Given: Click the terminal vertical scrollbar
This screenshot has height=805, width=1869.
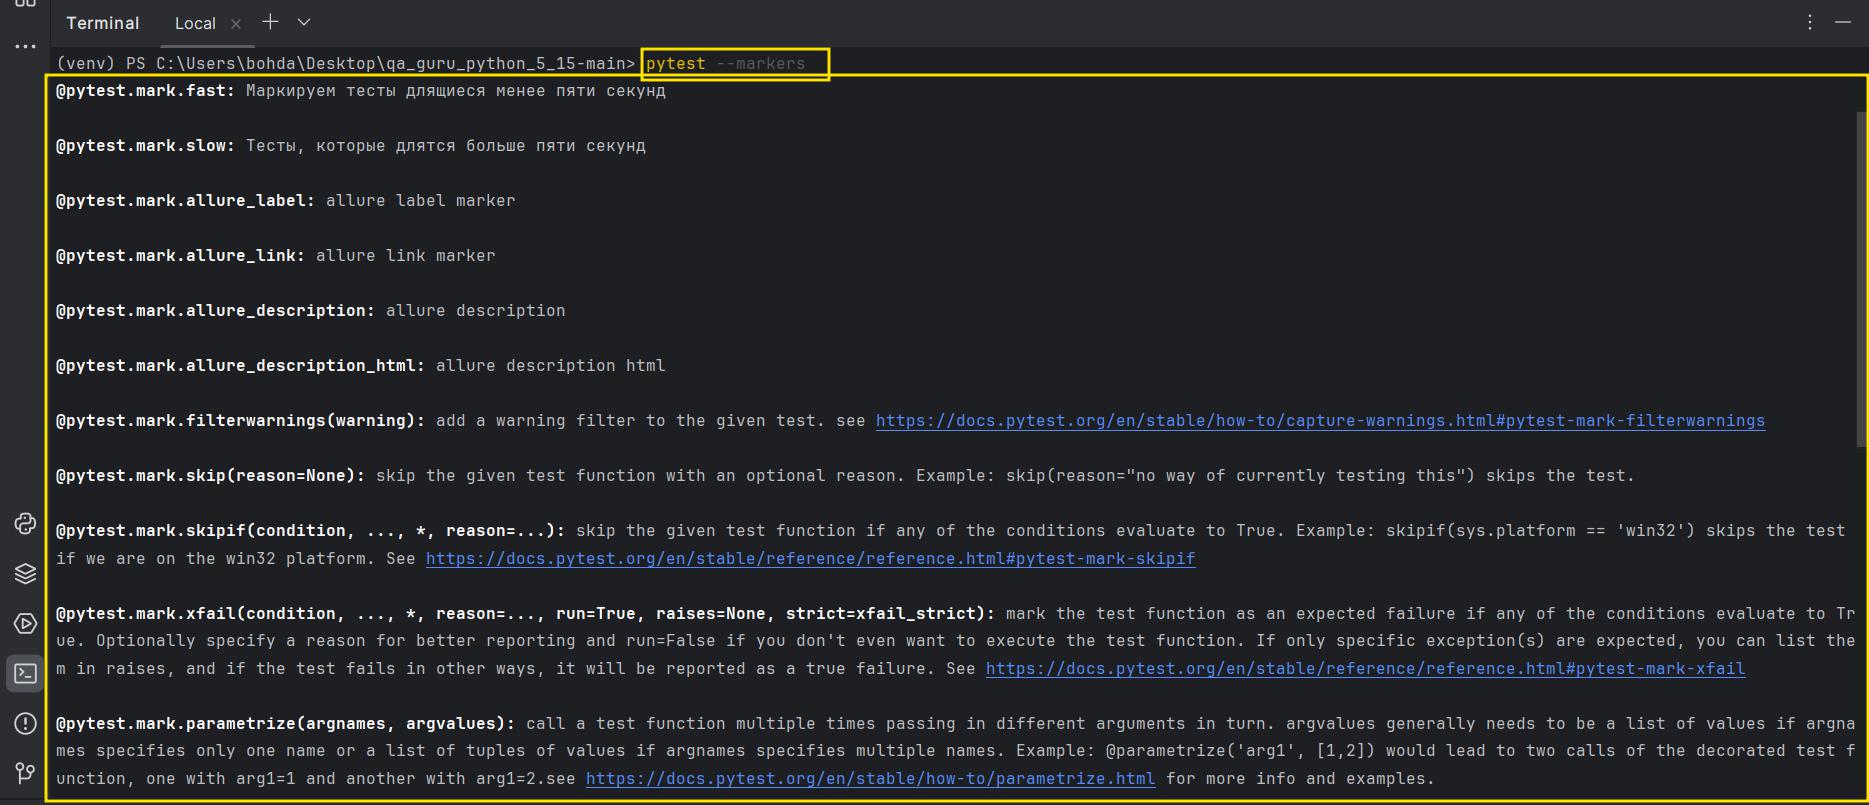Looking at the screenshot, I should (1862, 278).
